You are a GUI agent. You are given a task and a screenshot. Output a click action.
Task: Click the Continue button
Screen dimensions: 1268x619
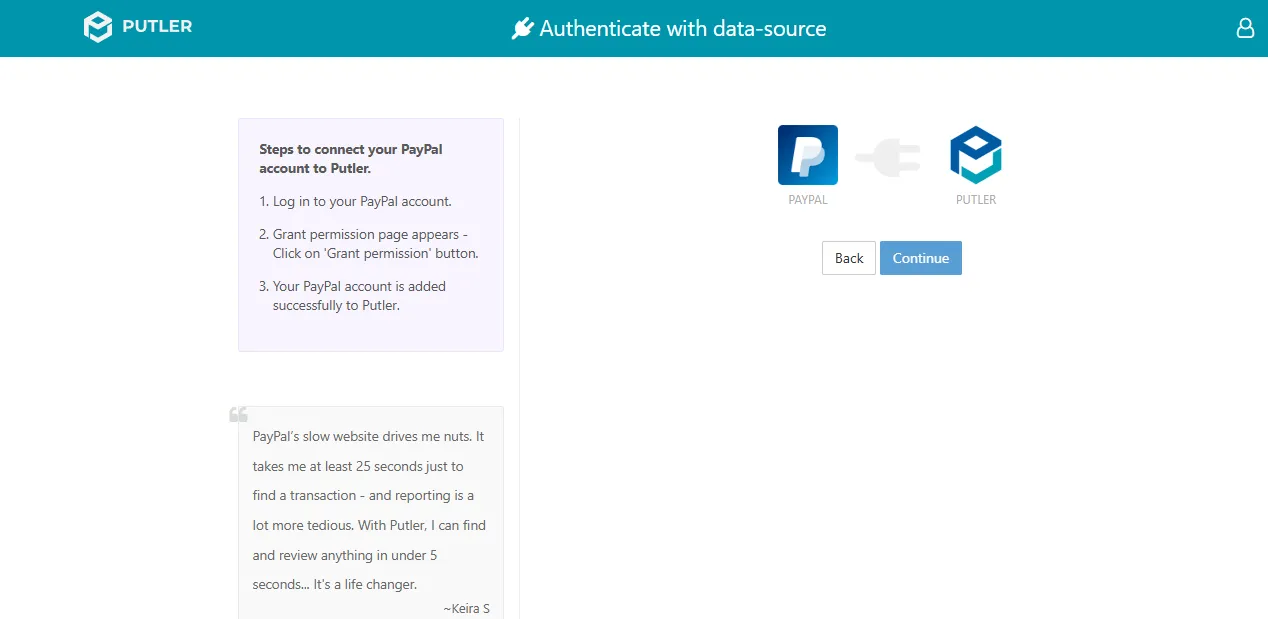[x=921, y=258]
